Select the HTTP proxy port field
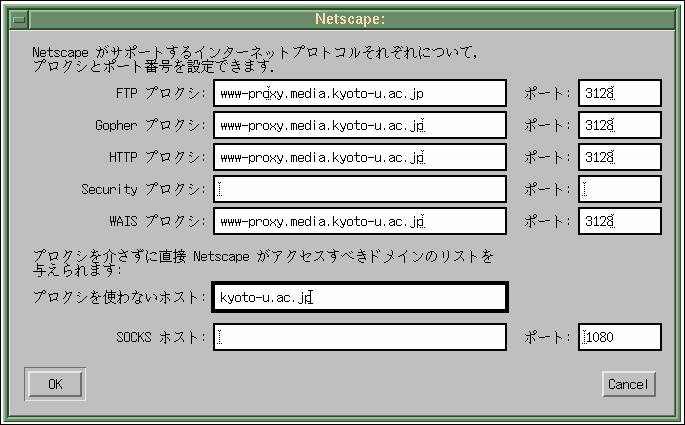685x425 pixels. (x=619, y=157)
